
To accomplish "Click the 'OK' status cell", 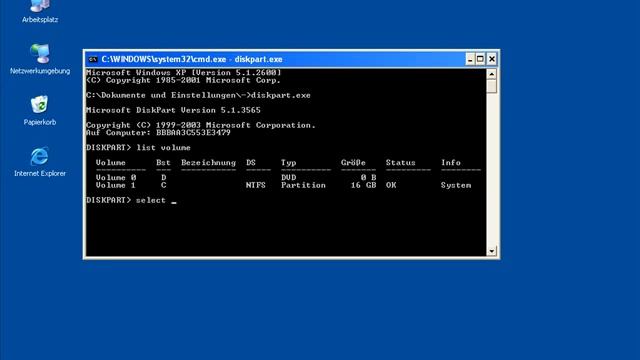I will 391,185.
